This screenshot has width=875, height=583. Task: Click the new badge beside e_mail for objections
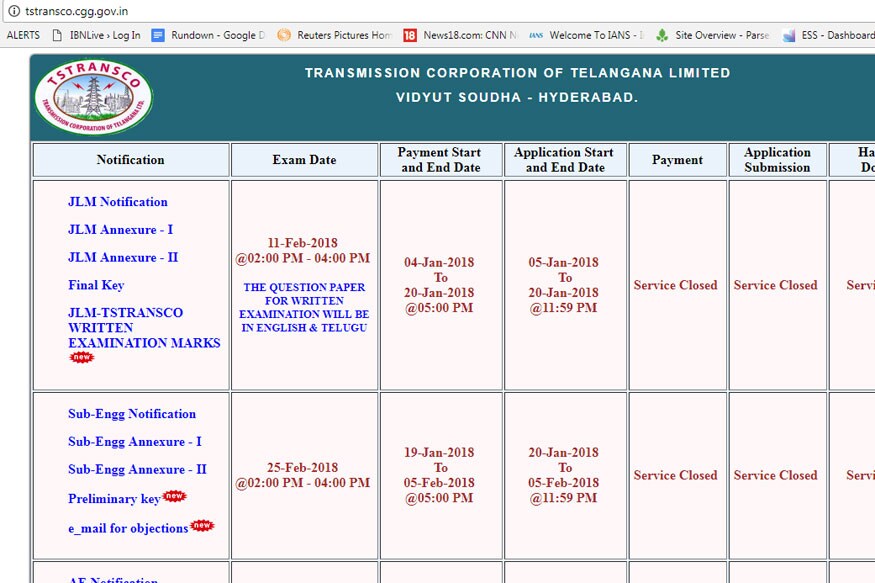200,525
